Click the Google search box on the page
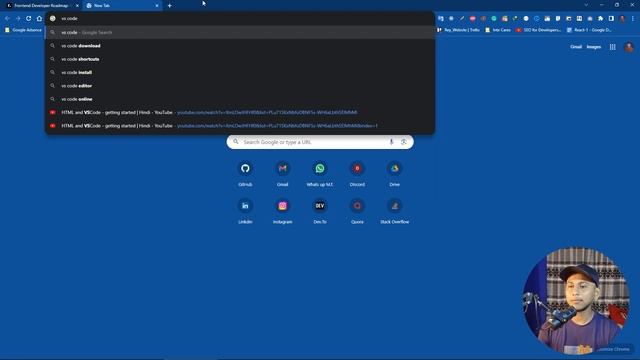 point(320,142)
